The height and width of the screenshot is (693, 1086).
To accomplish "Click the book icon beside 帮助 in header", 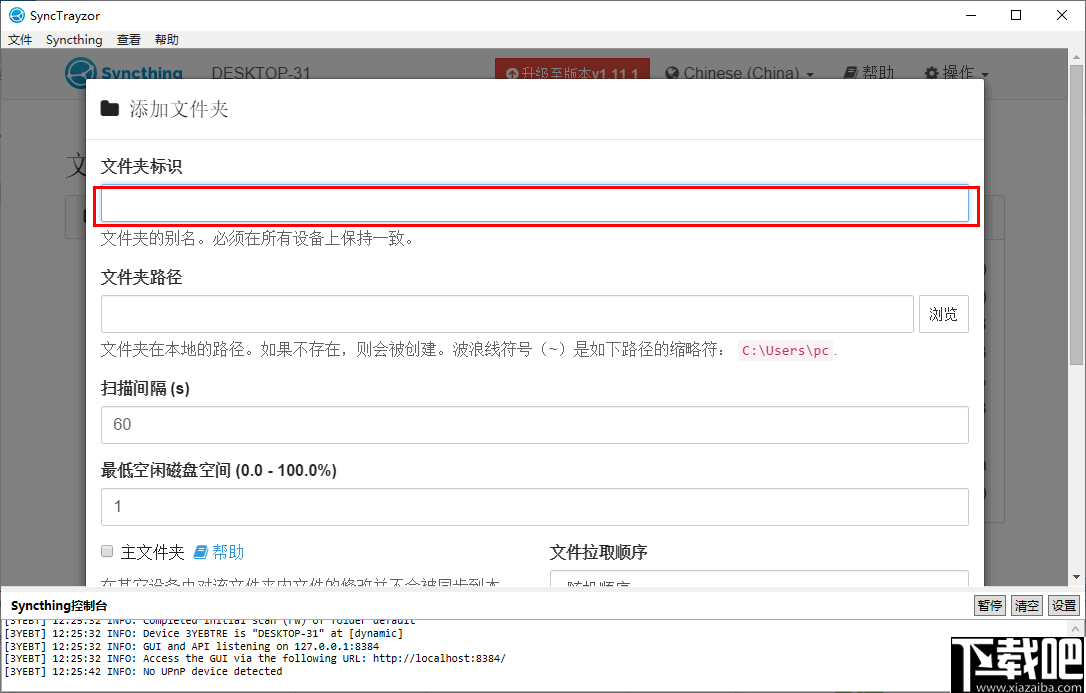I will click(849, 73).
